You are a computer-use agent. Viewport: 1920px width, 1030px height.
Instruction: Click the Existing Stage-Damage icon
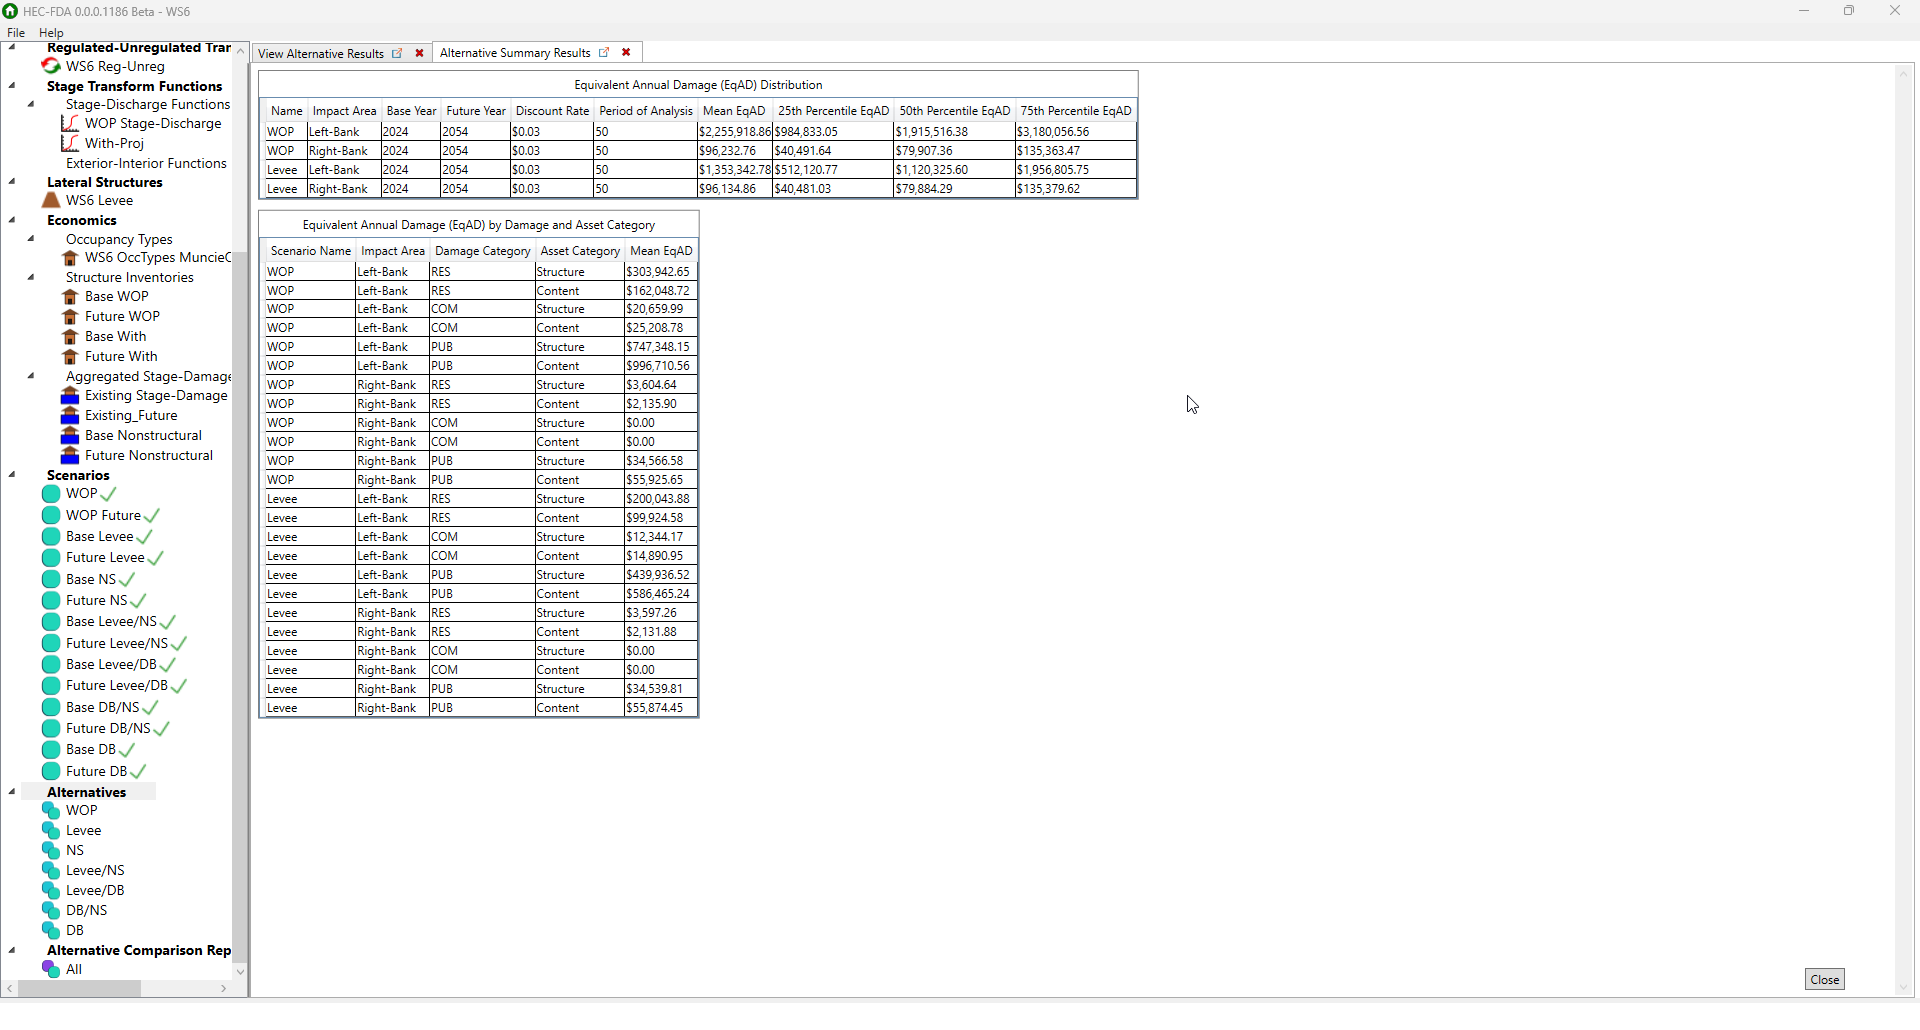(x=70, y=396)
